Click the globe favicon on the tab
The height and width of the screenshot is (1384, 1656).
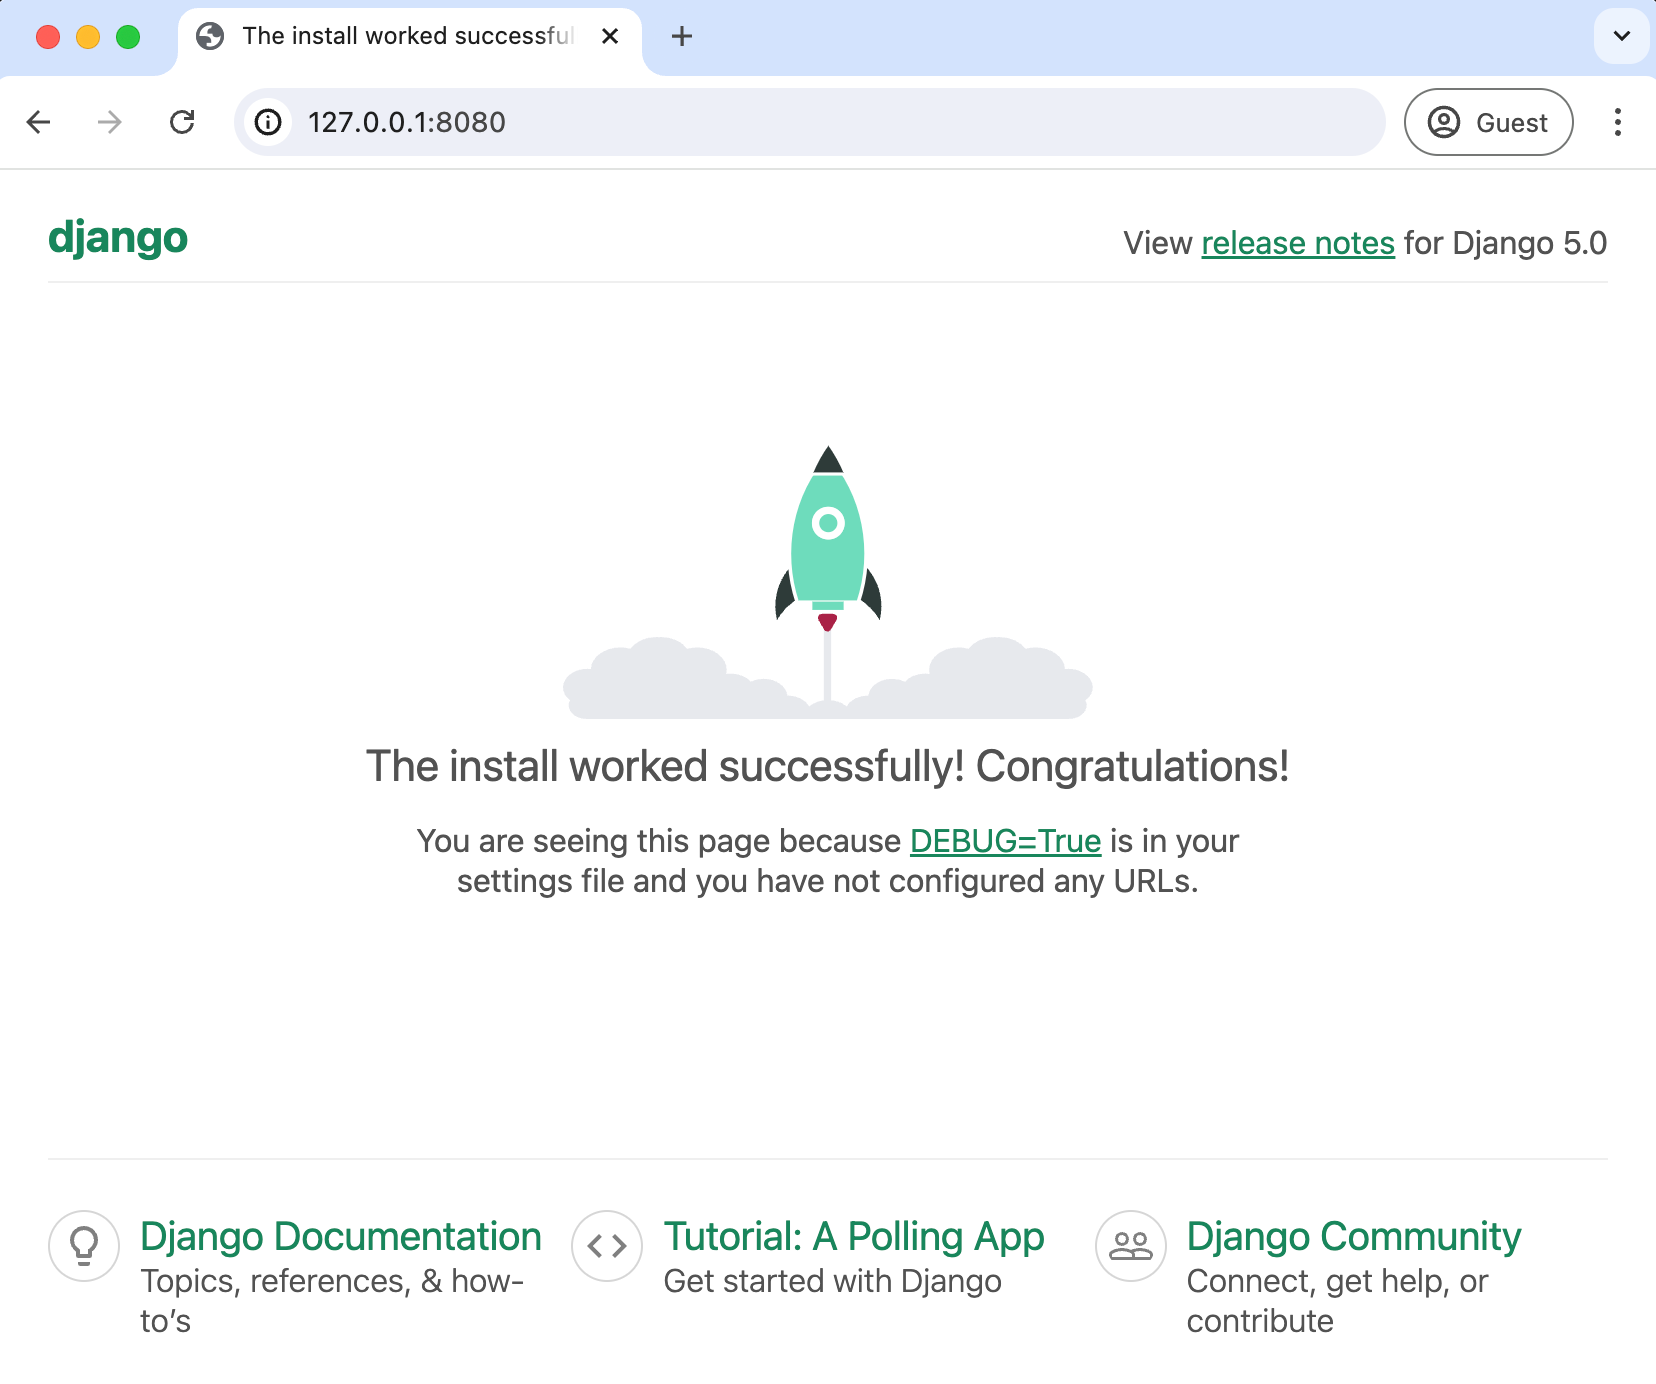(210, 37)
